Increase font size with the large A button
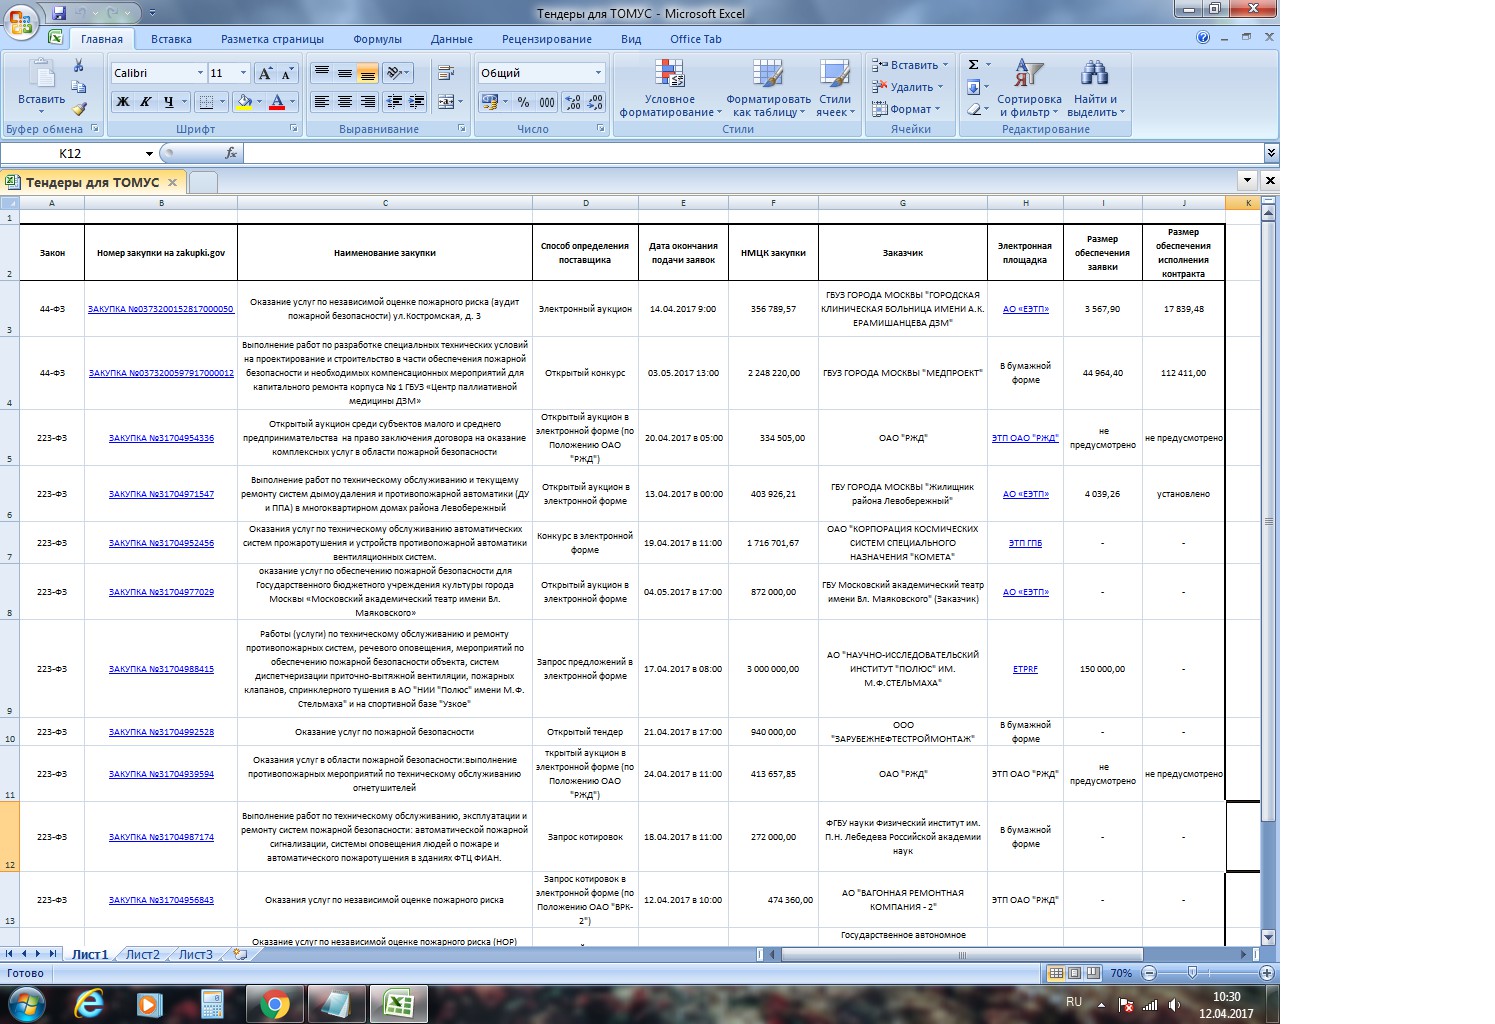The height and width of the screenshot is (1024, 1495). pyautogui.click(x=265, y=73)
